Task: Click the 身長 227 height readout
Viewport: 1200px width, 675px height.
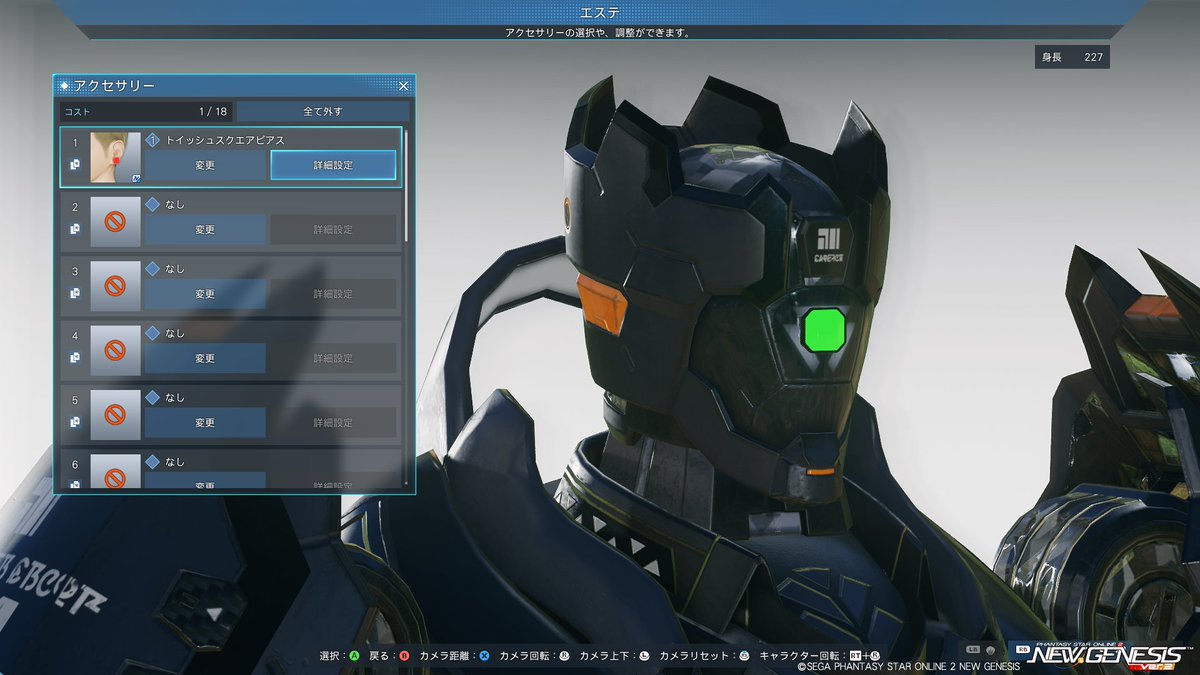Action: [x=1072, y=58]
